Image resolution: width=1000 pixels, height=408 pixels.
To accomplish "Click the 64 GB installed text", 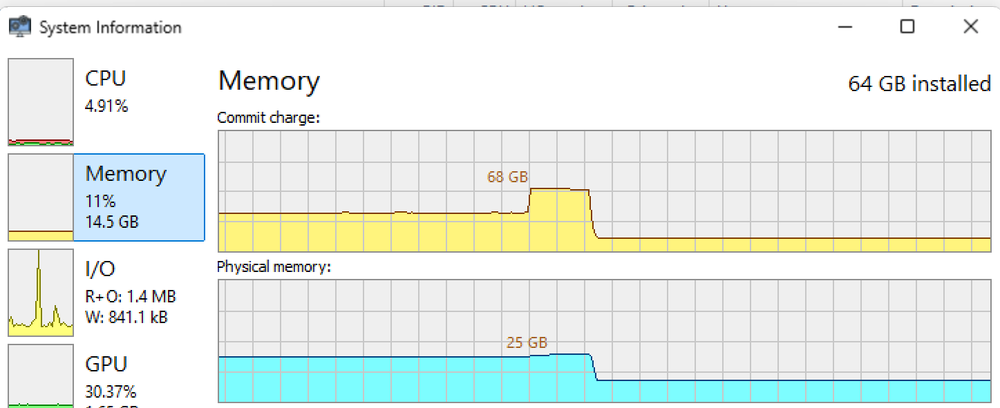I will [919, 84].
